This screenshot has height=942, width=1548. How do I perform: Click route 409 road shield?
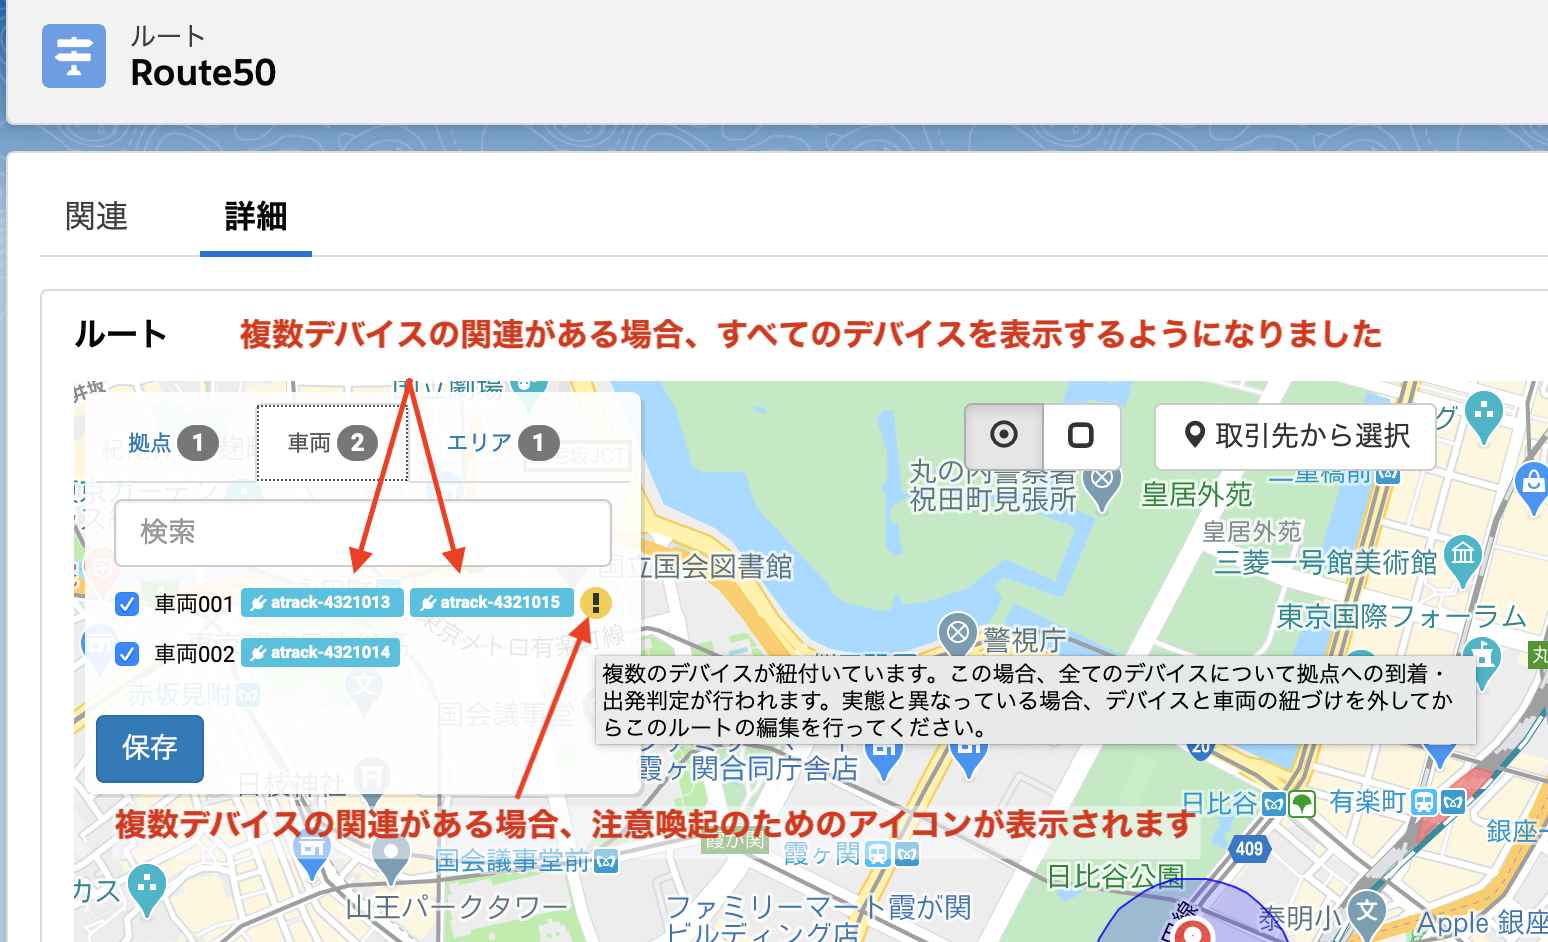tap(1249, 849)
